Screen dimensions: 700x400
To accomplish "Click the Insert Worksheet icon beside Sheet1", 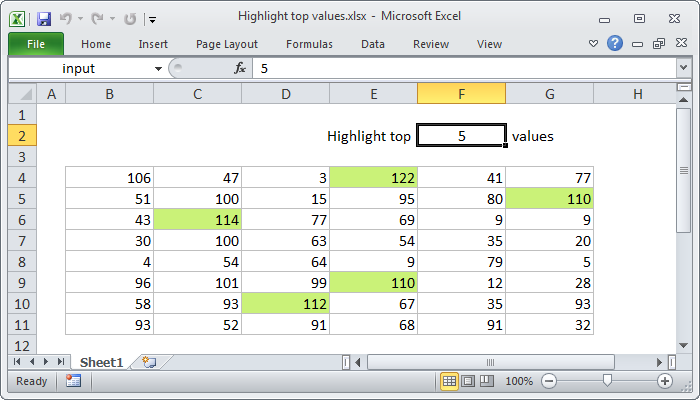I will tap(149, 361).
